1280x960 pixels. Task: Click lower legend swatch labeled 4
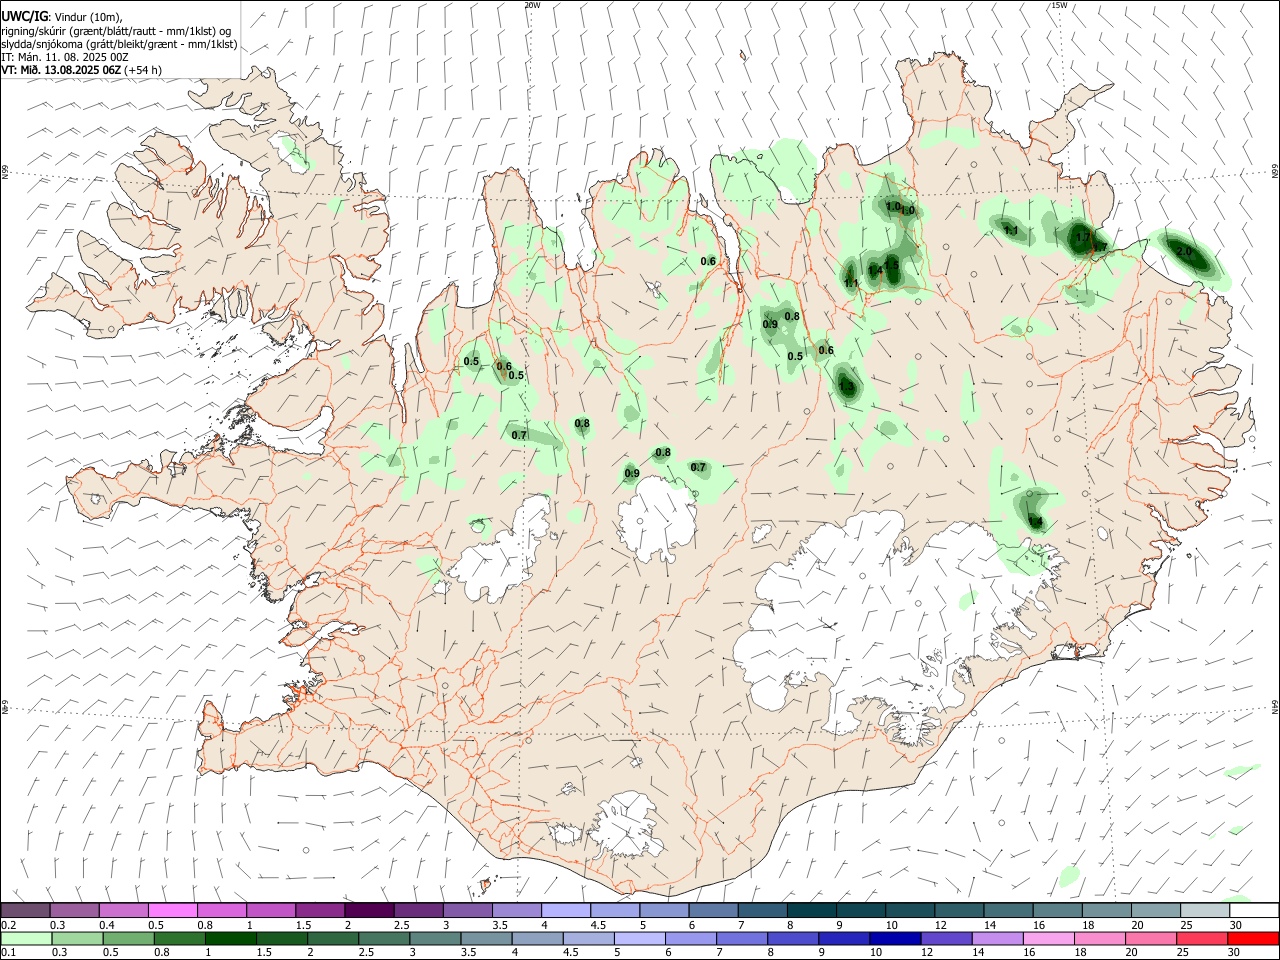[537, 938]
